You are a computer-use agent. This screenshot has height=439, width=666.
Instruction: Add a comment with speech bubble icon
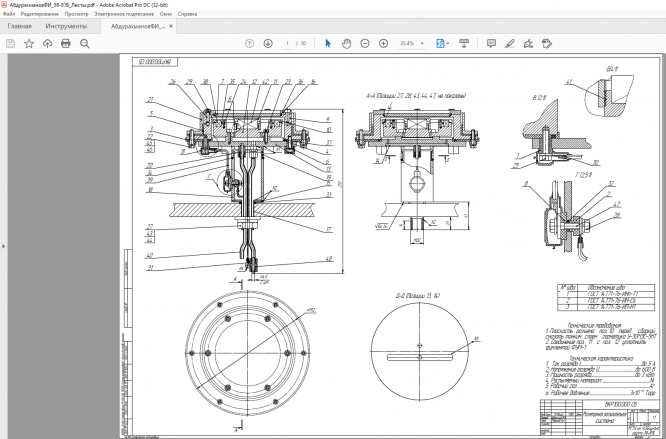491,44
